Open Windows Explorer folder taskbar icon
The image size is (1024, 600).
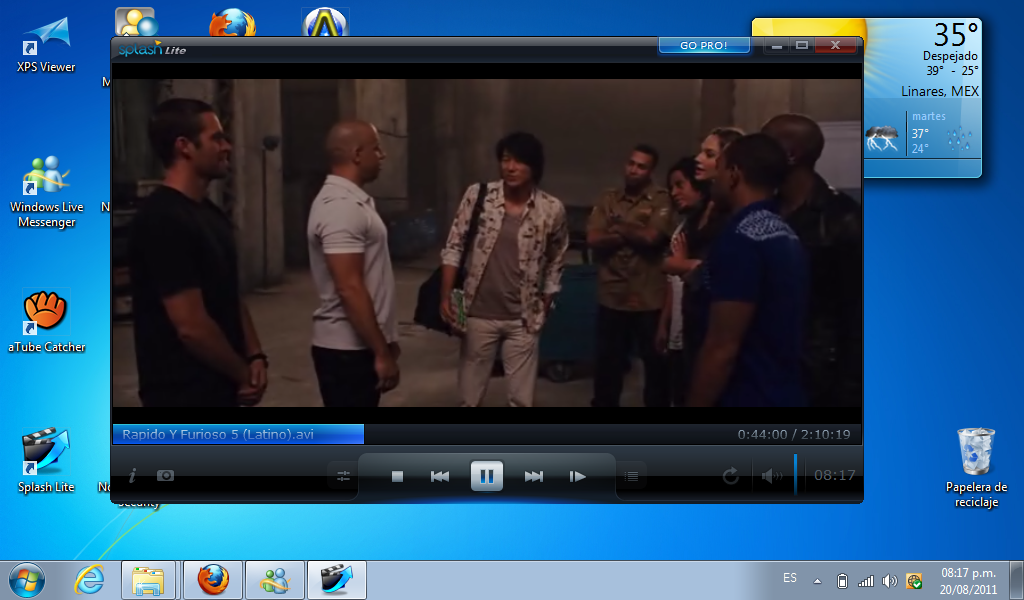pyautogui.click(x=148, y=580)
